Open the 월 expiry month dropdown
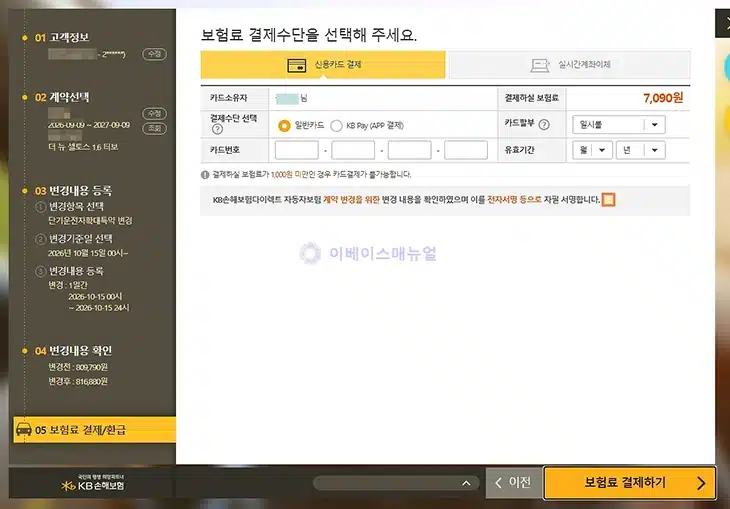This screenshot has width=730, height=509. pos(592,150)
